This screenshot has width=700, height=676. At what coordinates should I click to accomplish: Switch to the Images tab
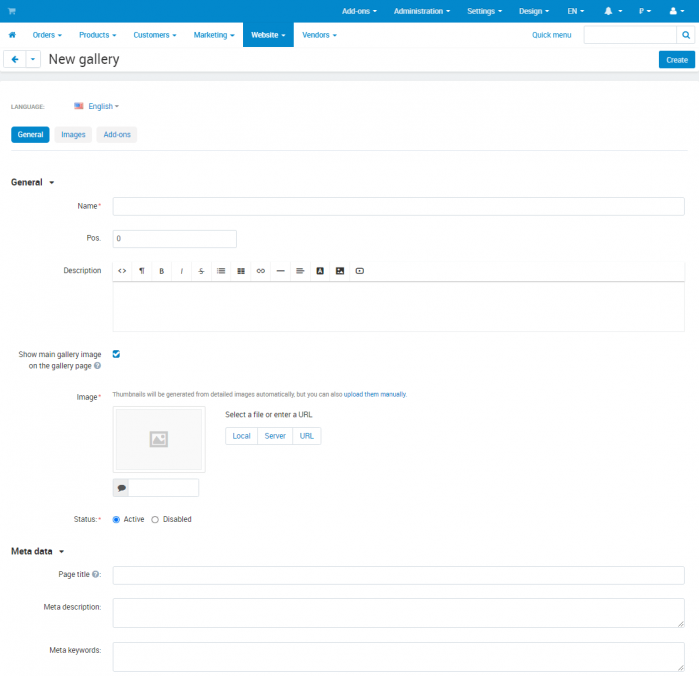[x=73, y=134]
